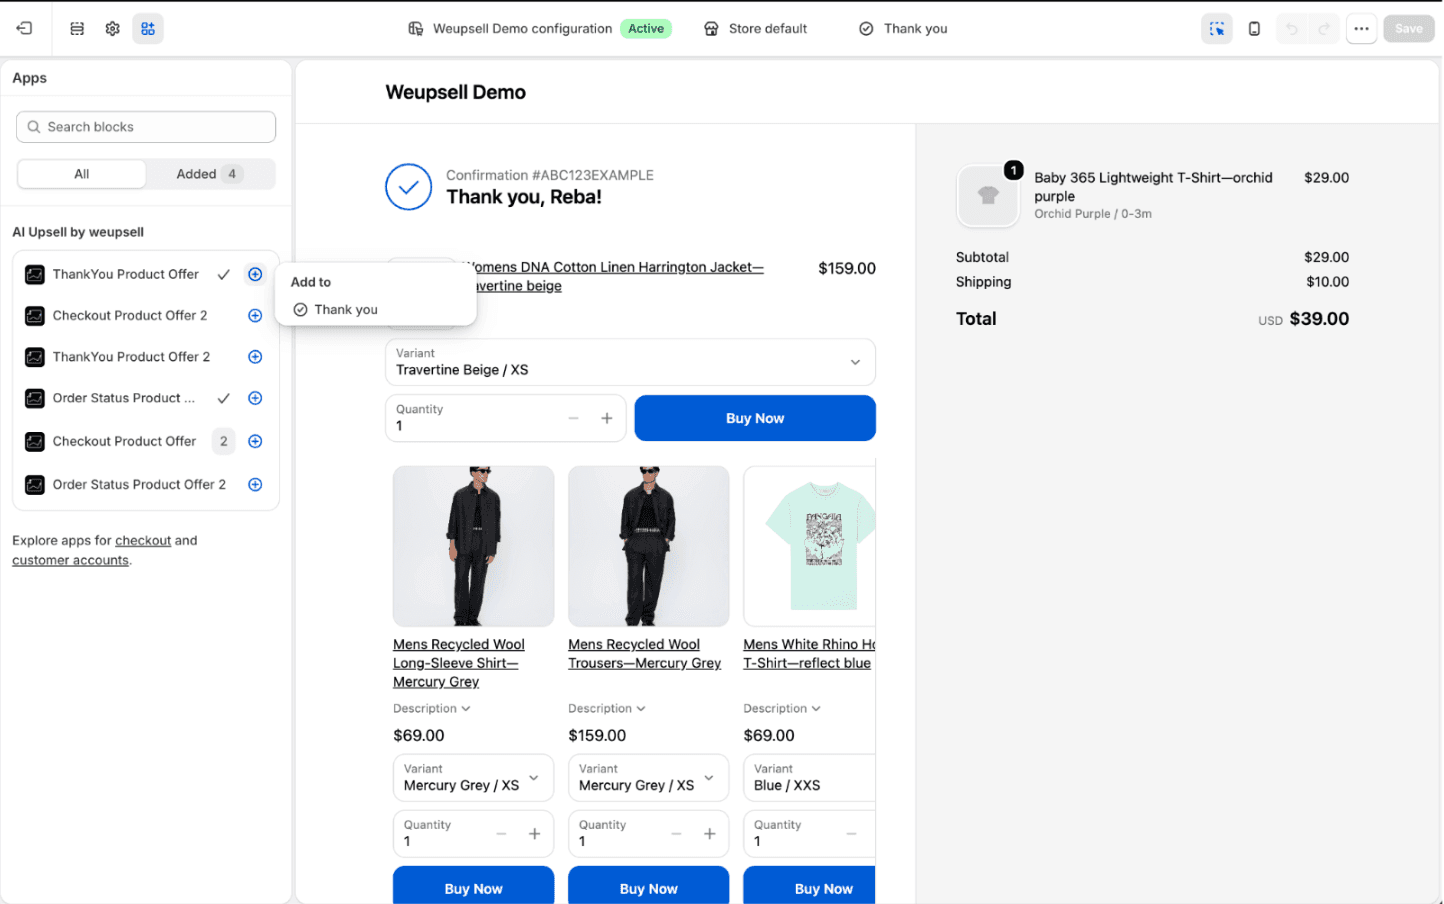Screen dimensions: 1444x904
Task: Add Checkout Product Offer 2 via plus
Action: click(255, 316)
